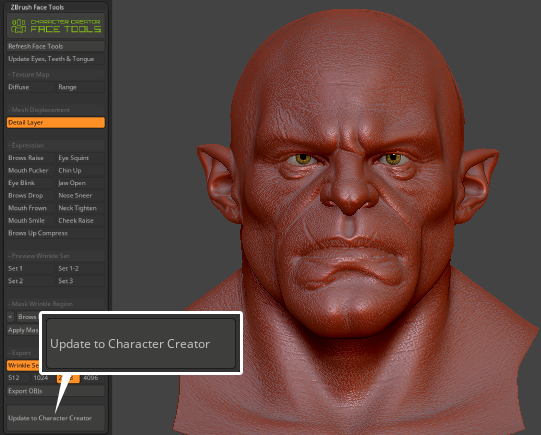Preview wrinkle Set 1
This screenshot has width=541, height=435.
(x=31, y=268)
